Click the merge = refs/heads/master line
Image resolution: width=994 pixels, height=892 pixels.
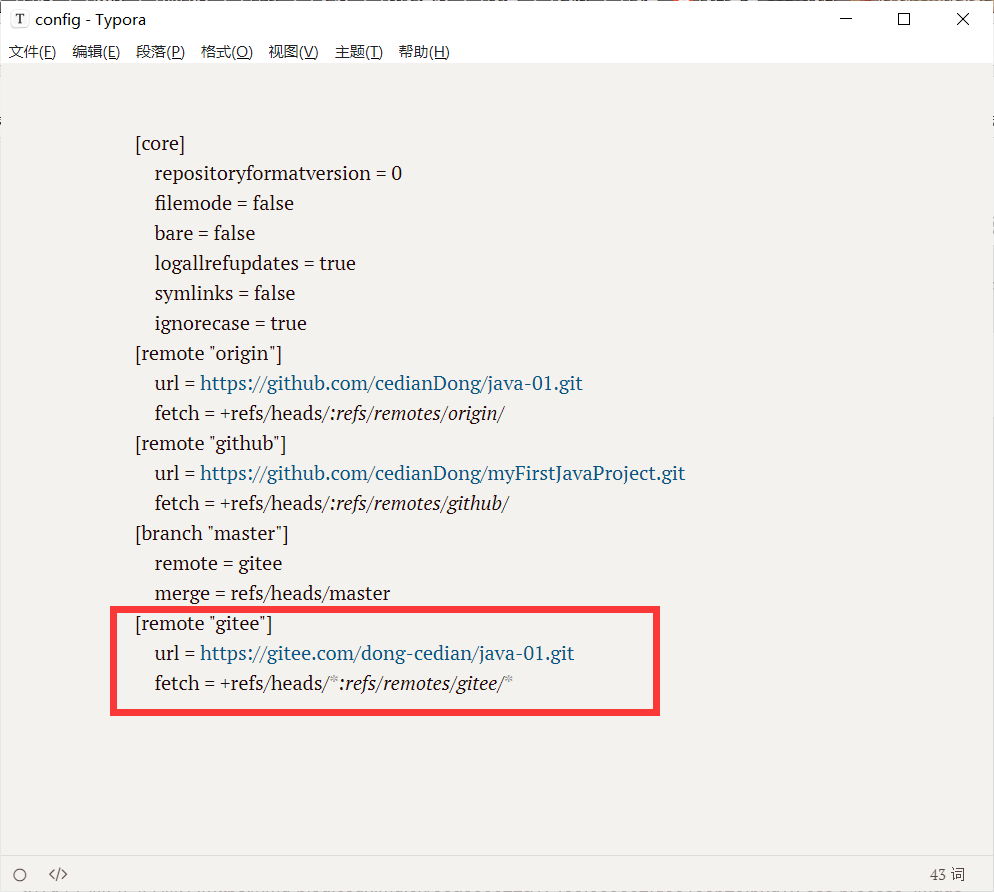pos(272,593)
